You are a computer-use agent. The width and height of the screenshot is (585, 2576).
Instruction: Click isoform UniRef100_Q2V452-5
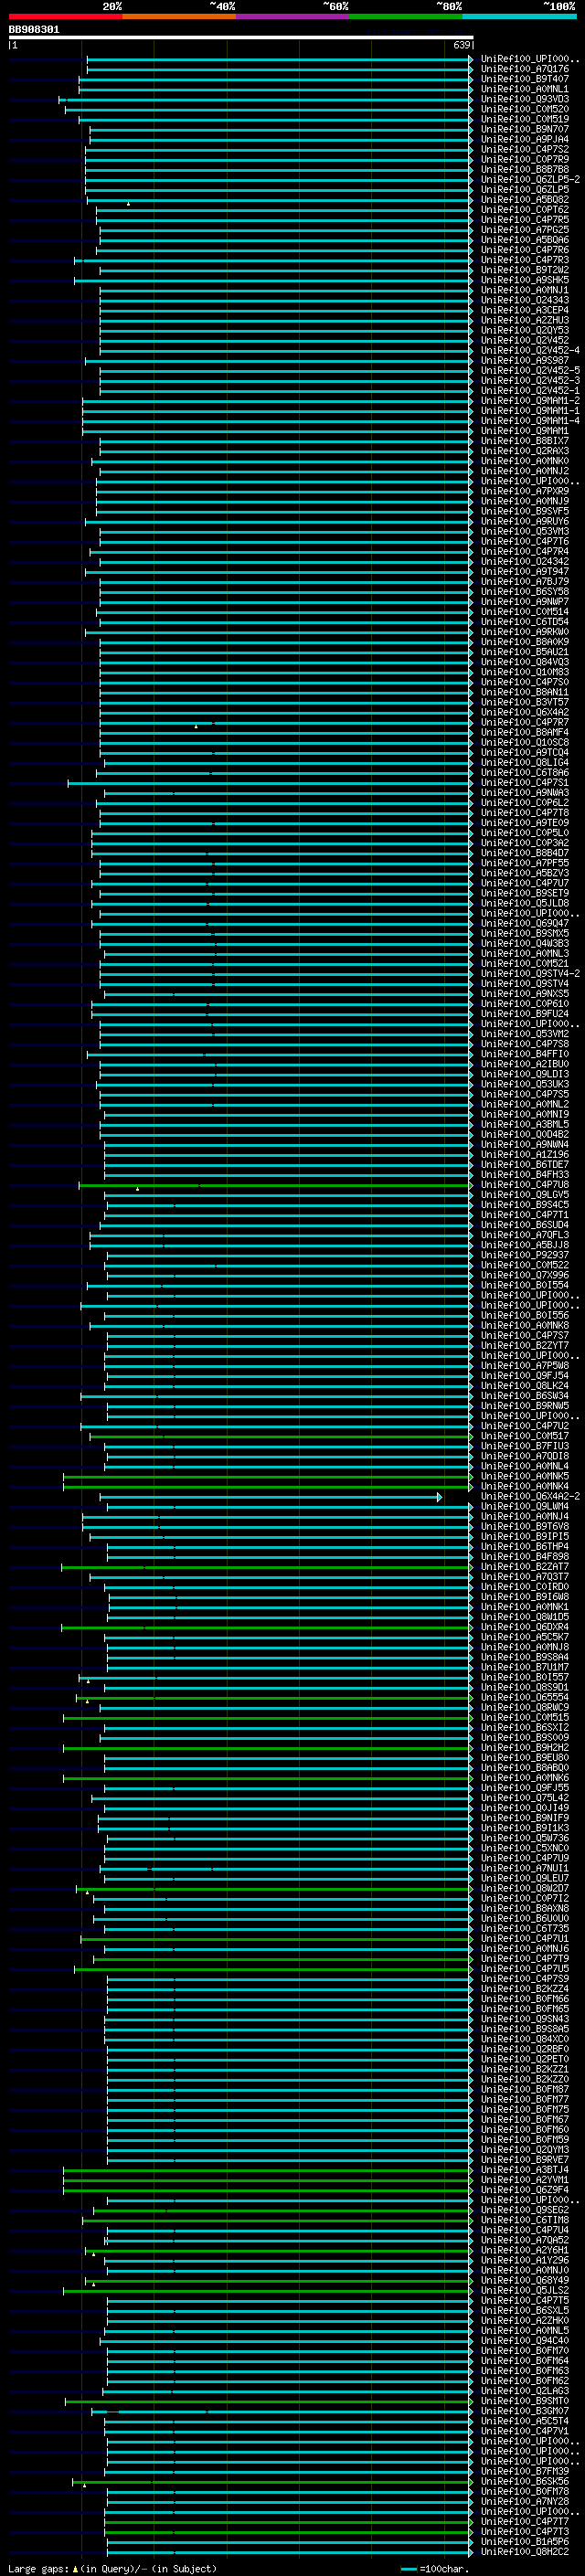(x=530, y=370)
